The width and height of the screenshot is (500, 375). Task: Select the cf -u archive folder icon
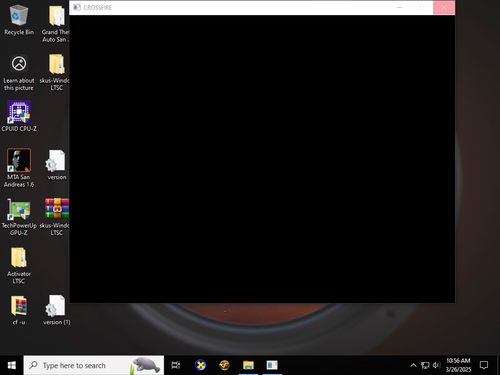tap(19, 310)
